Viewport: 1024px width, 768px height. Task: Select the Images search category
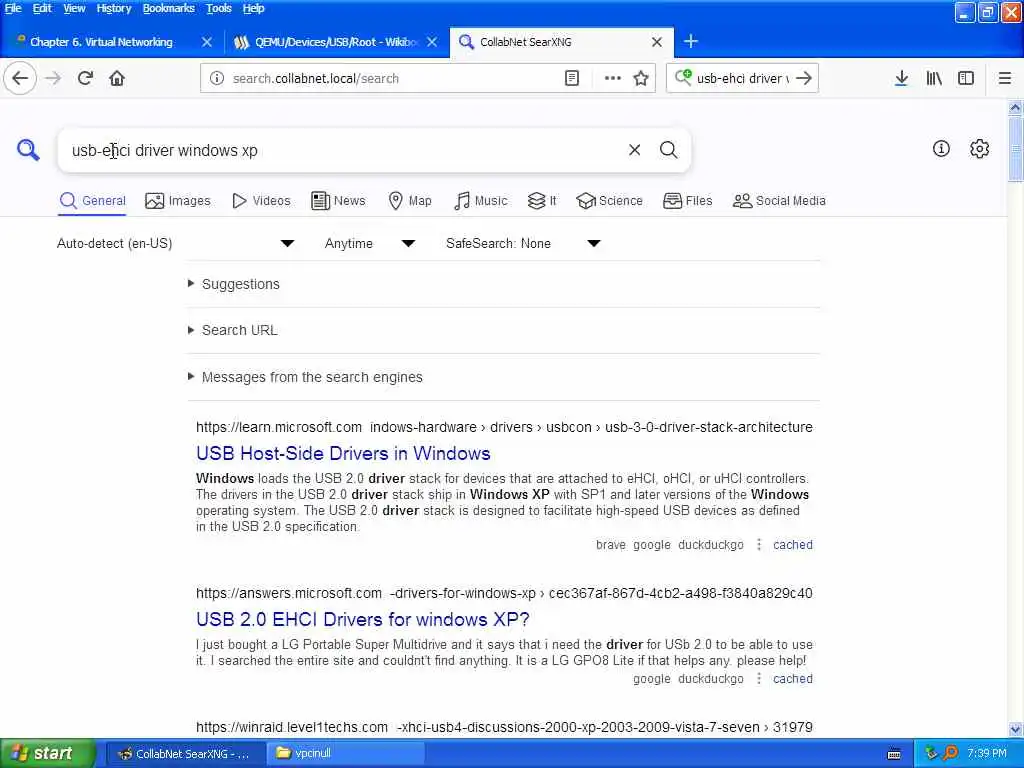(x=178, y=201)
